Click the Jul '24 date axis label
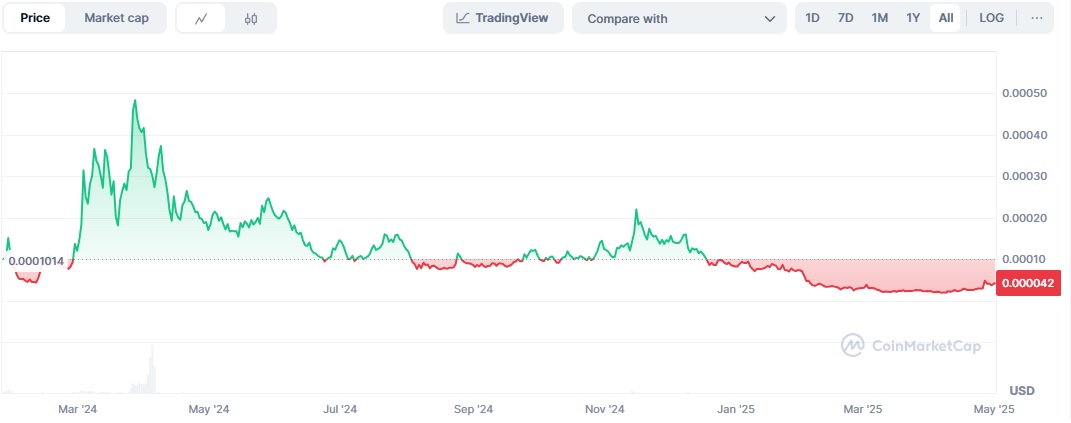 pyautogui.click(x=340, y=409)
